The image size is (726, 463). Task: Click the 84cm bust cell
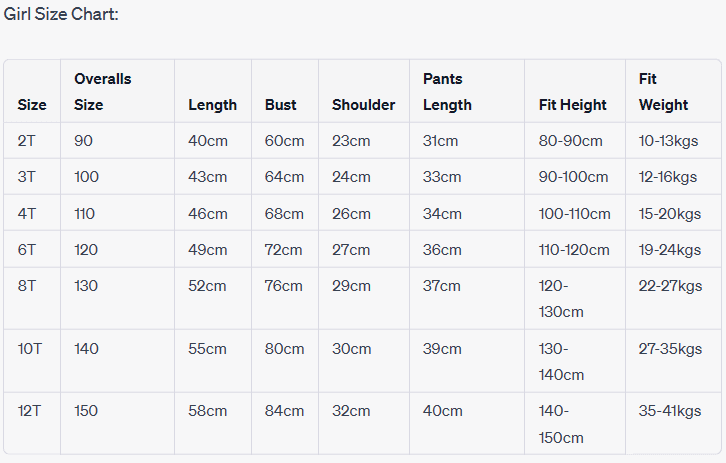[284, 410]
